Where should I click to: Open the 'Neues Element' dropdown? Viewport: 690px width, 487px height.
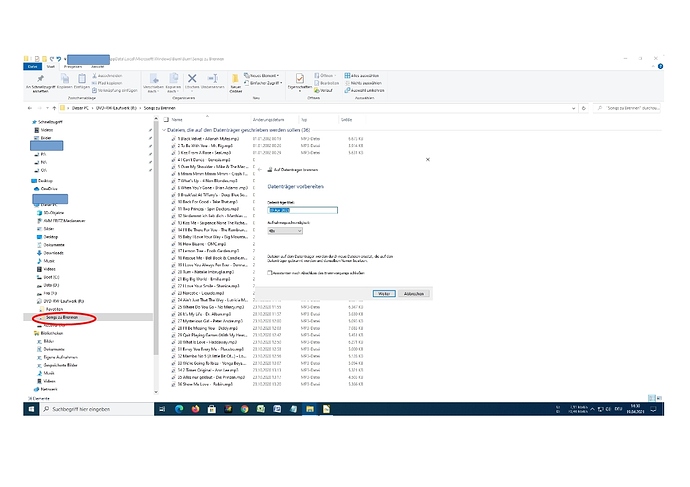[x=262, y=75]
